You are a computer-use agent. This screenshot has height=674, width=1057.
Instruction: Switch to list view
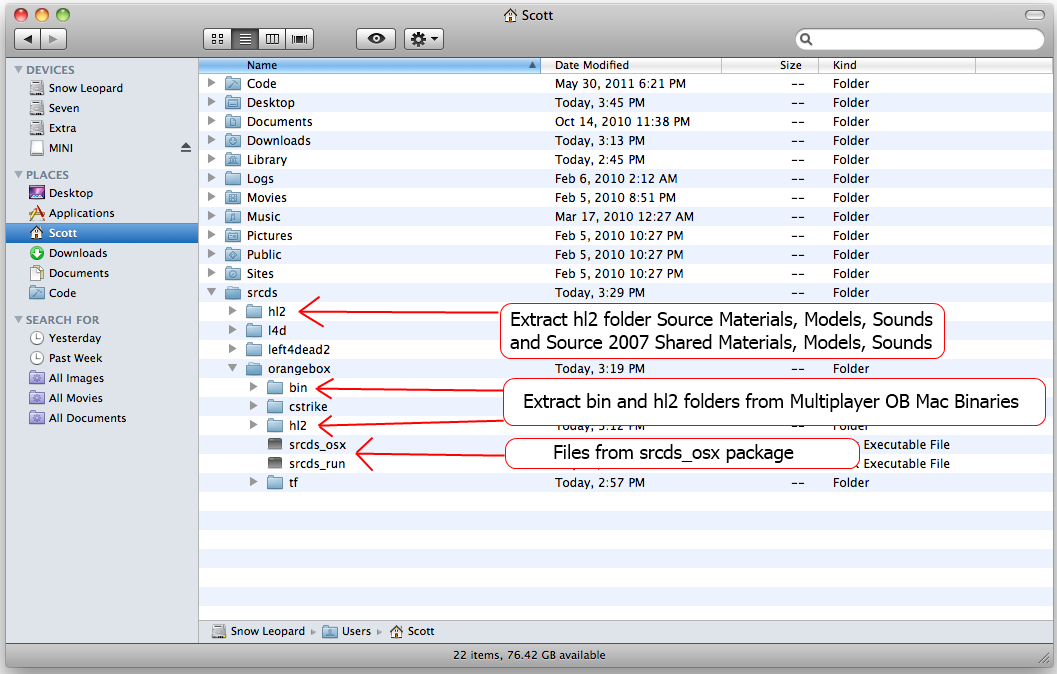tap(245, 39)
